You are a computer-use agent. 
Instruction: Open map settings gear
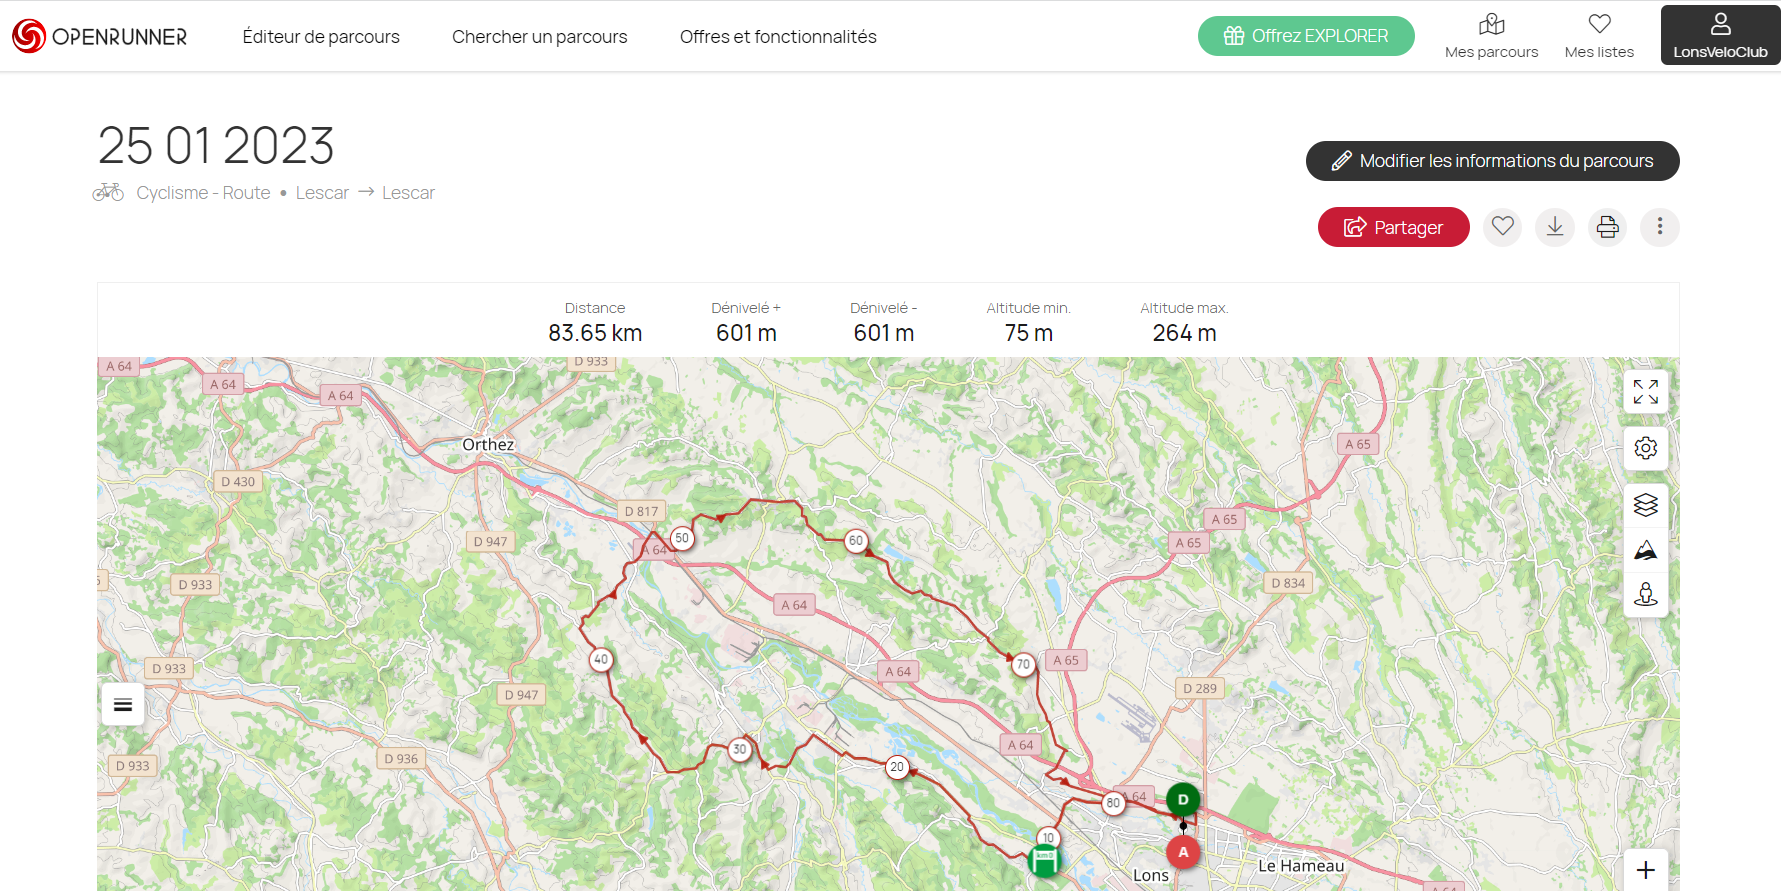pyautogui.click(x=1646, y=448)
